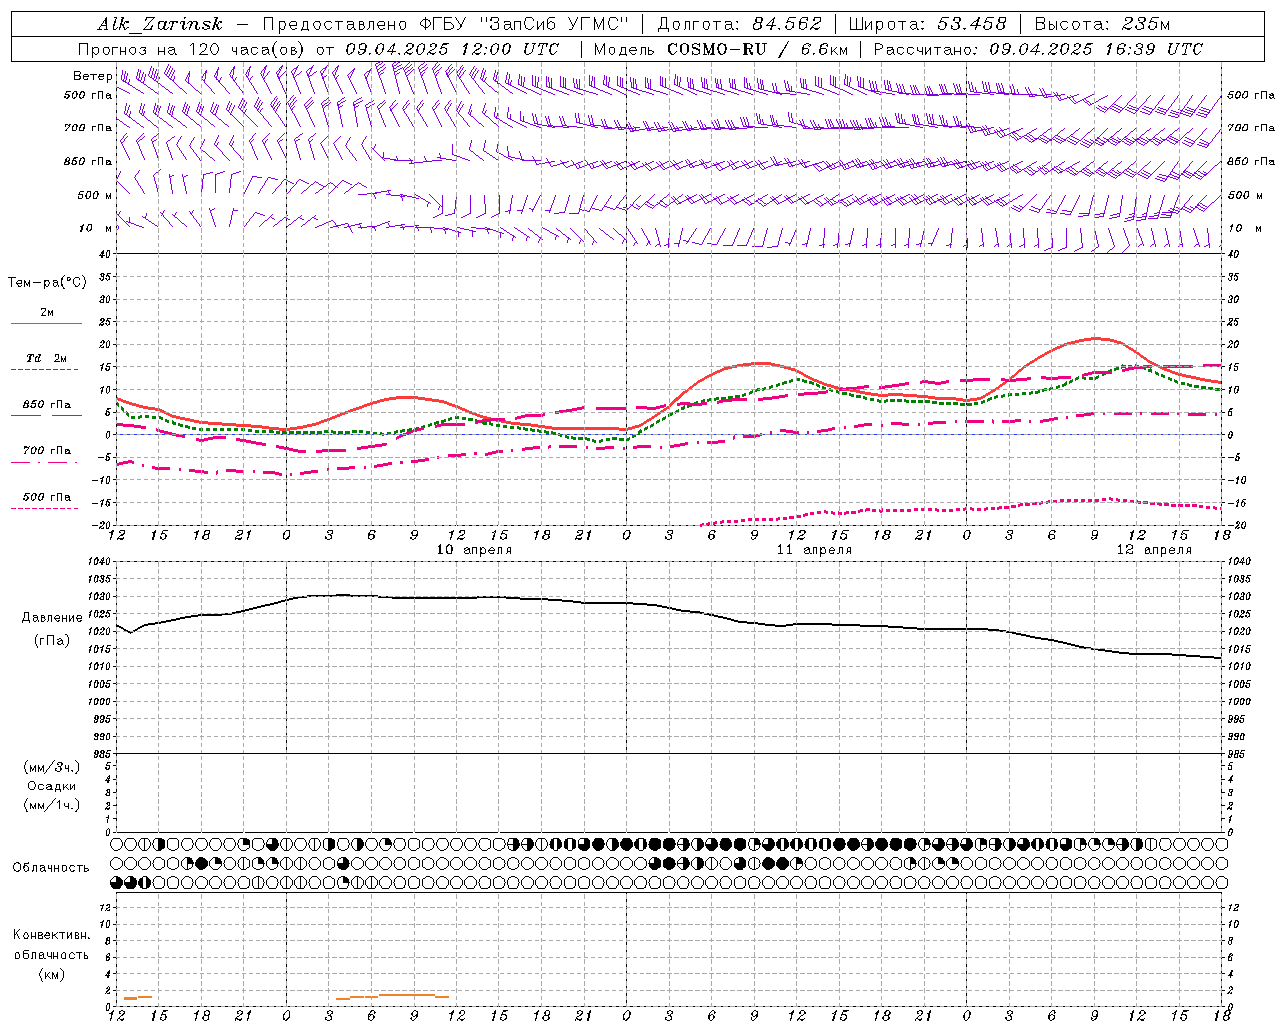Select the Тем-ра(°C) axis title
Screen dimensions: 1280x1024
pyautogui.click(x=47, y=283)
